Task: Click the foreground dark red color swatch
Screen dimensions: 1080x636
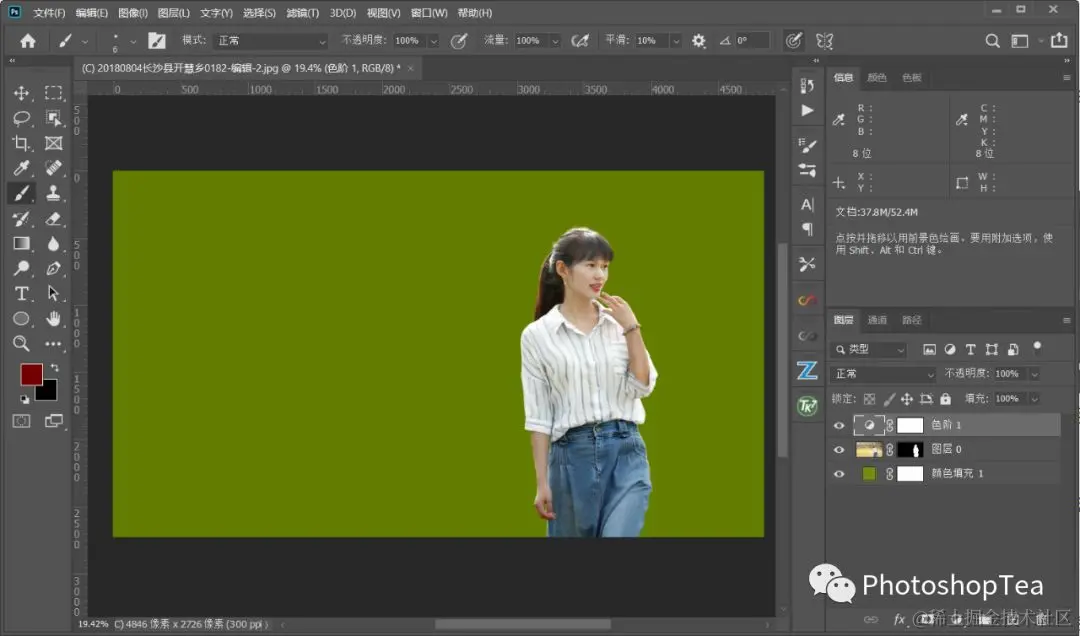Action: [30, 375]
